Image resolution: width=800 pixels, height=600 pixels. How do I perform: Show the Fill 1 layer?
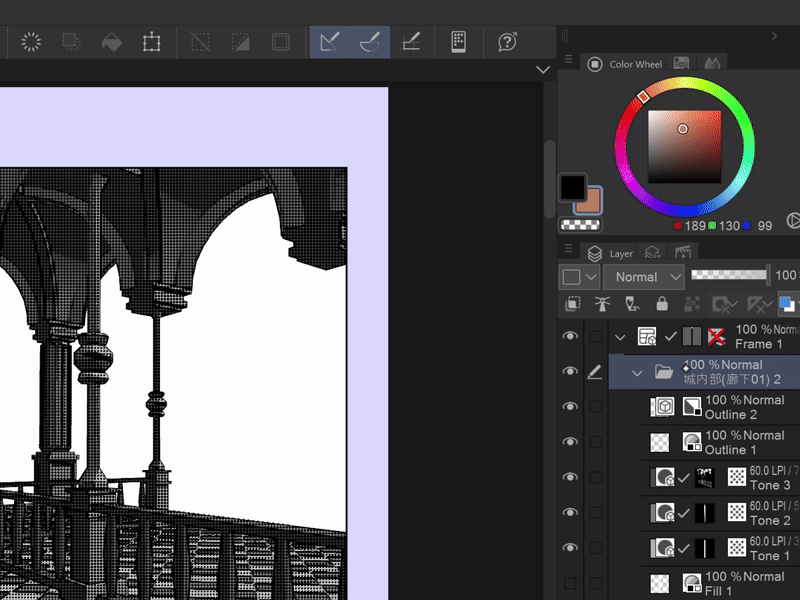[570, 583]
